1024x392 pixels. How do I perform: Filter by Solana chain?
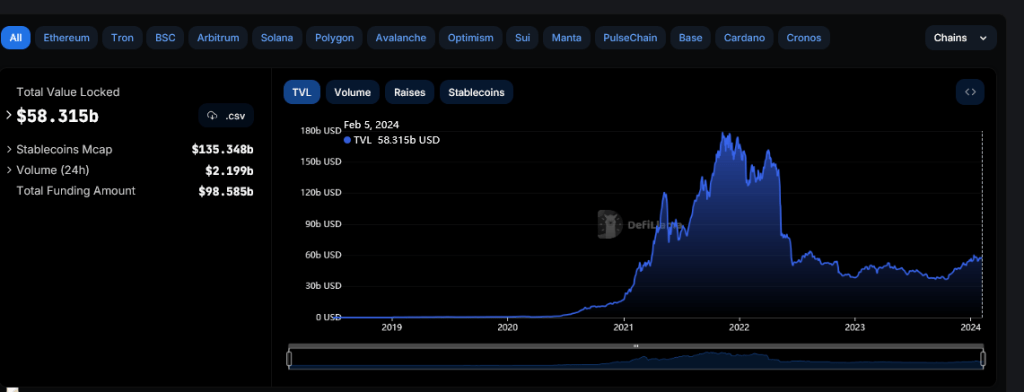pos(277,38)
